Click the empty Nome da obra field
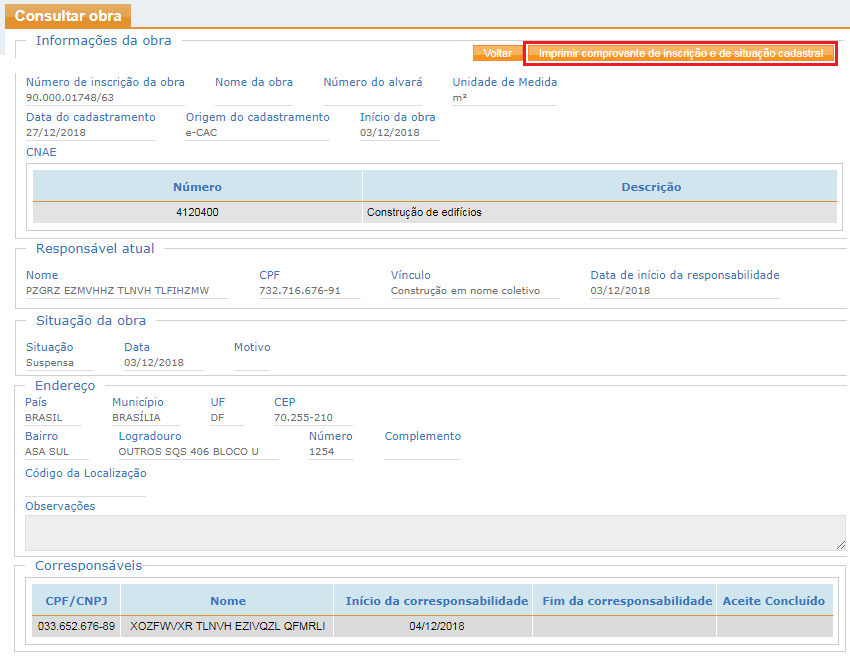The height and width of the screenshot is (656, 850). pos(253,98)
